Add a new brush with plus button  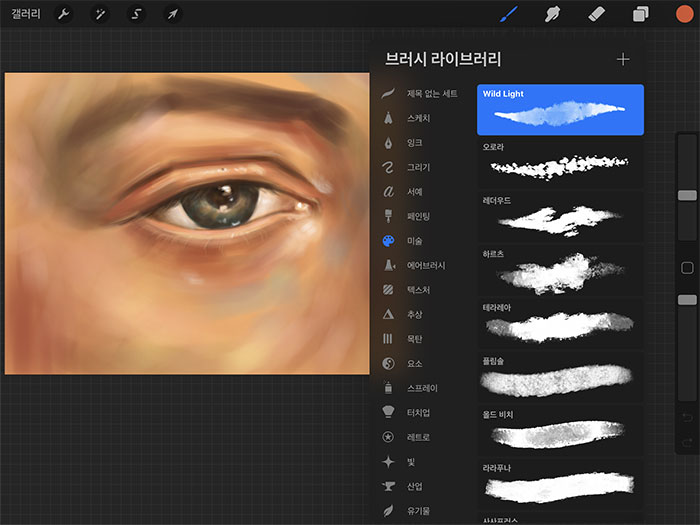[x=623, y=59]
